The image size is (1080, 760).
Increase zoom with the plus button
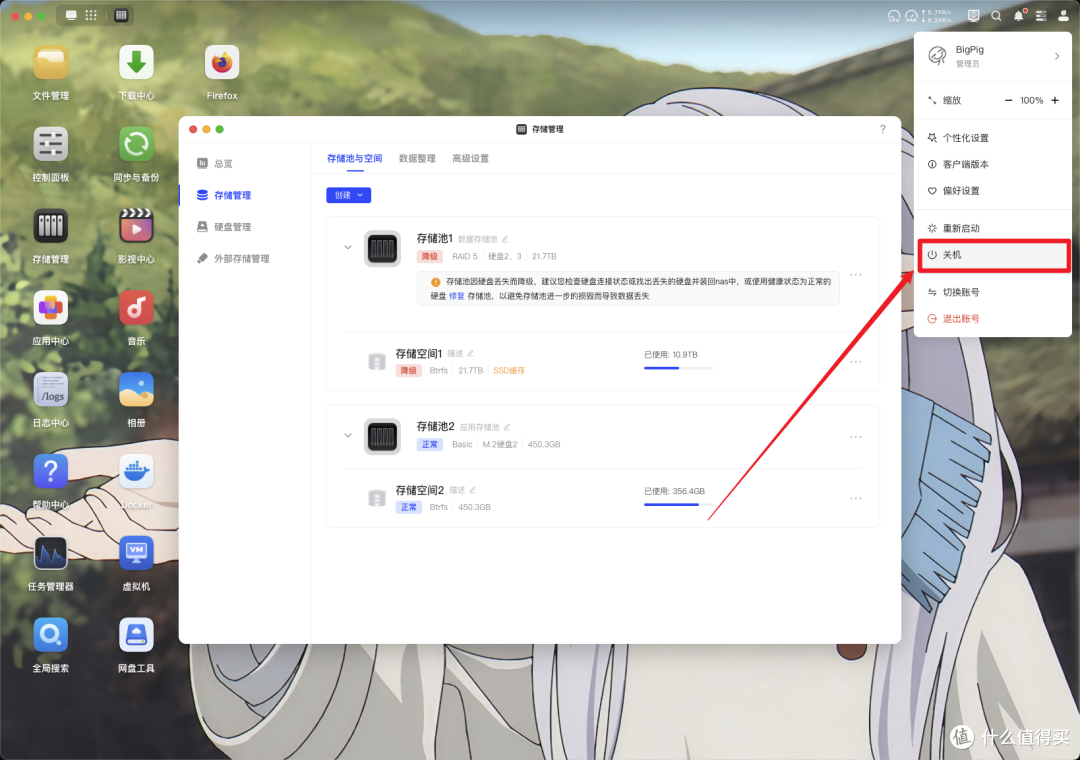1055,101
